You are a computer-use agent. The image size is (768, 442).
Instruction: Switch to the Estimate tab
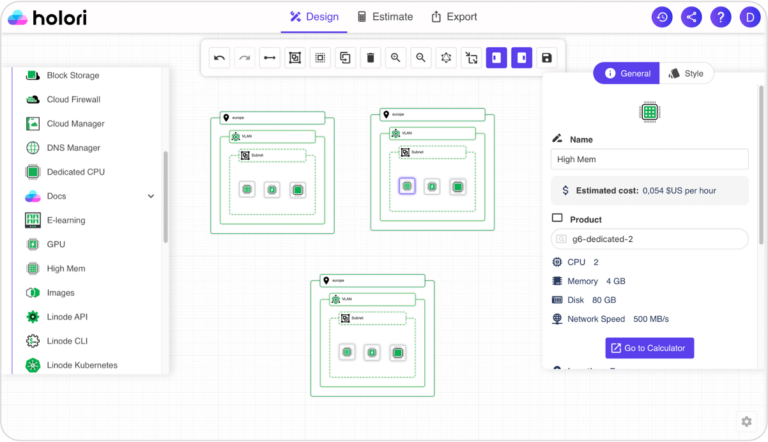point(385,17)
